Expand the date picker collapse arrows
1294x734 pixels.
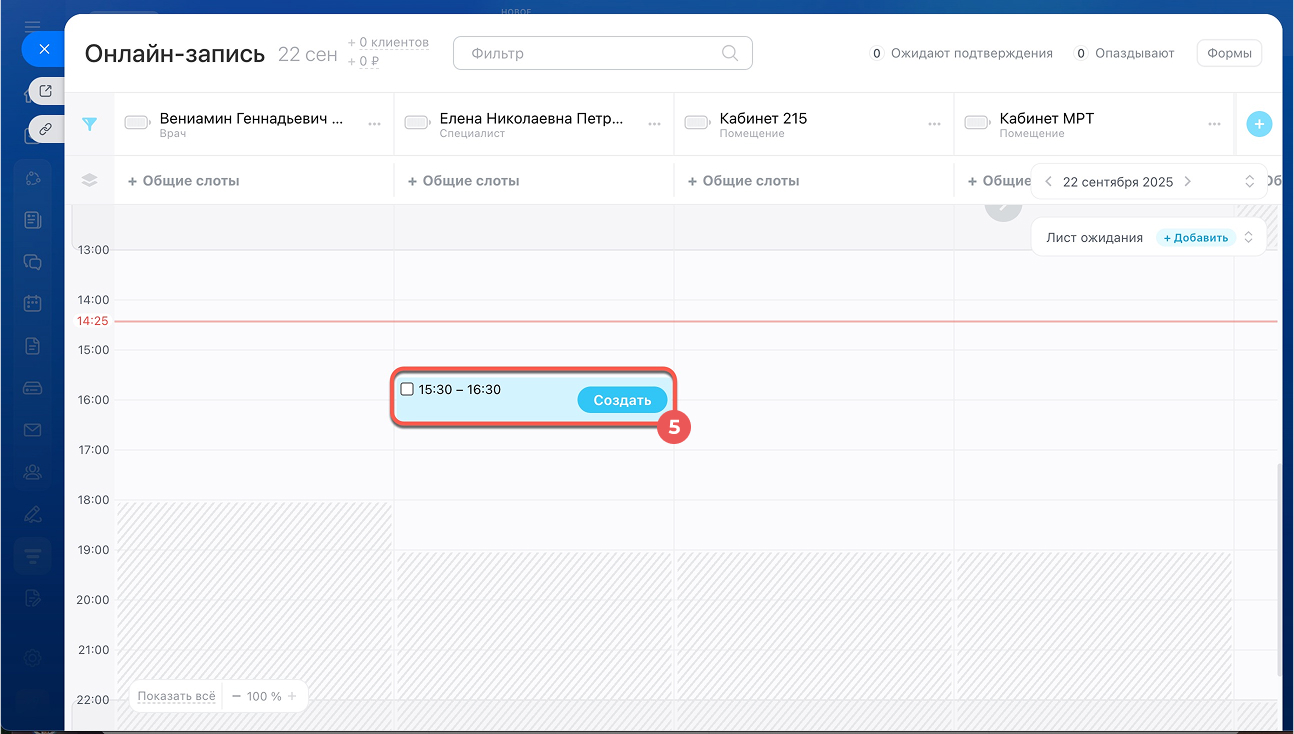pyautogui.click(x=1249, y=182)
